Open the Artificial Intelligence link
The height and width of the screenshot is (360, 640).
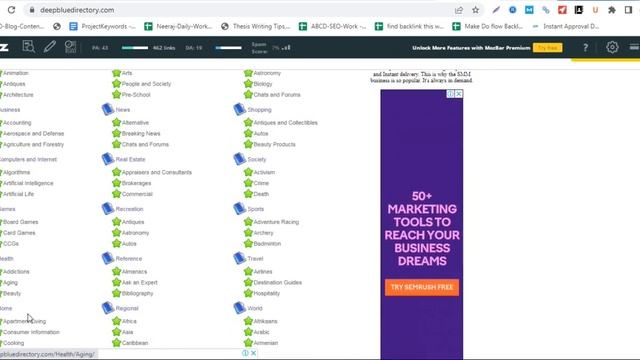pyautogui.click(x=28, y=183)
